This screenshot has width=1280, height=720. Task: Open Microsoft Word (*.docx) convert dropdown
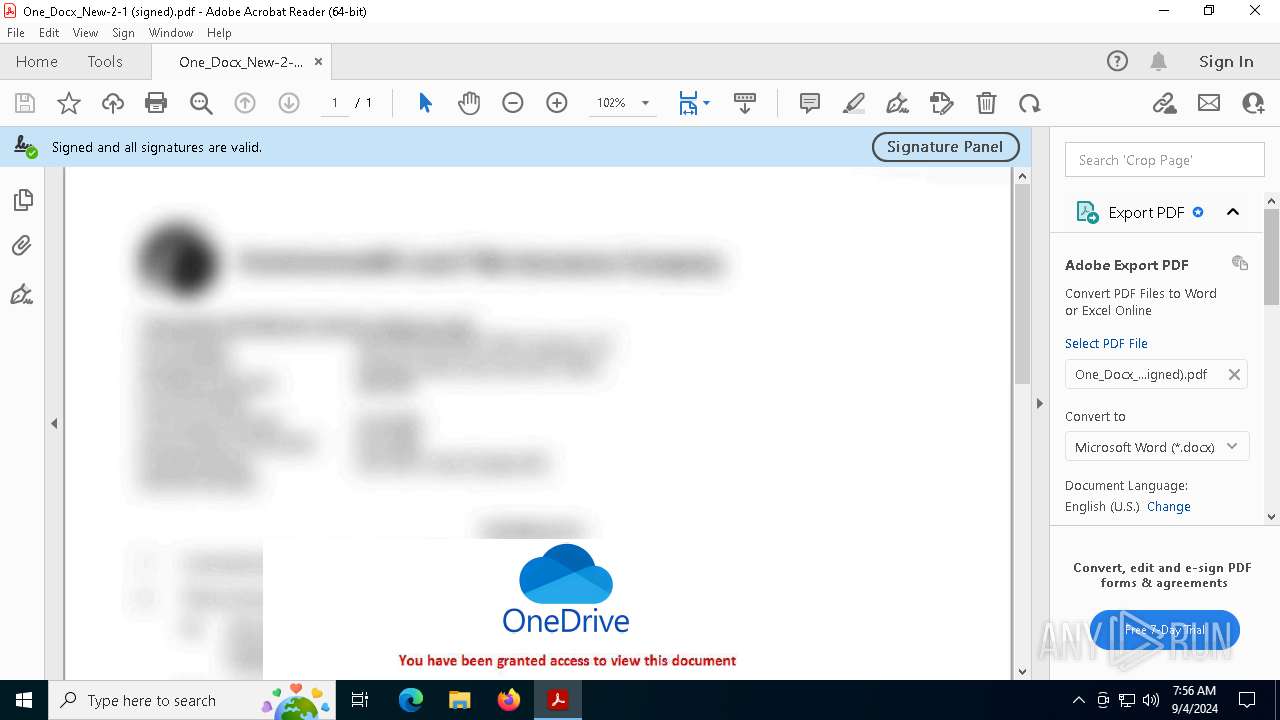pyautogui.click(x=1157, y=447)
